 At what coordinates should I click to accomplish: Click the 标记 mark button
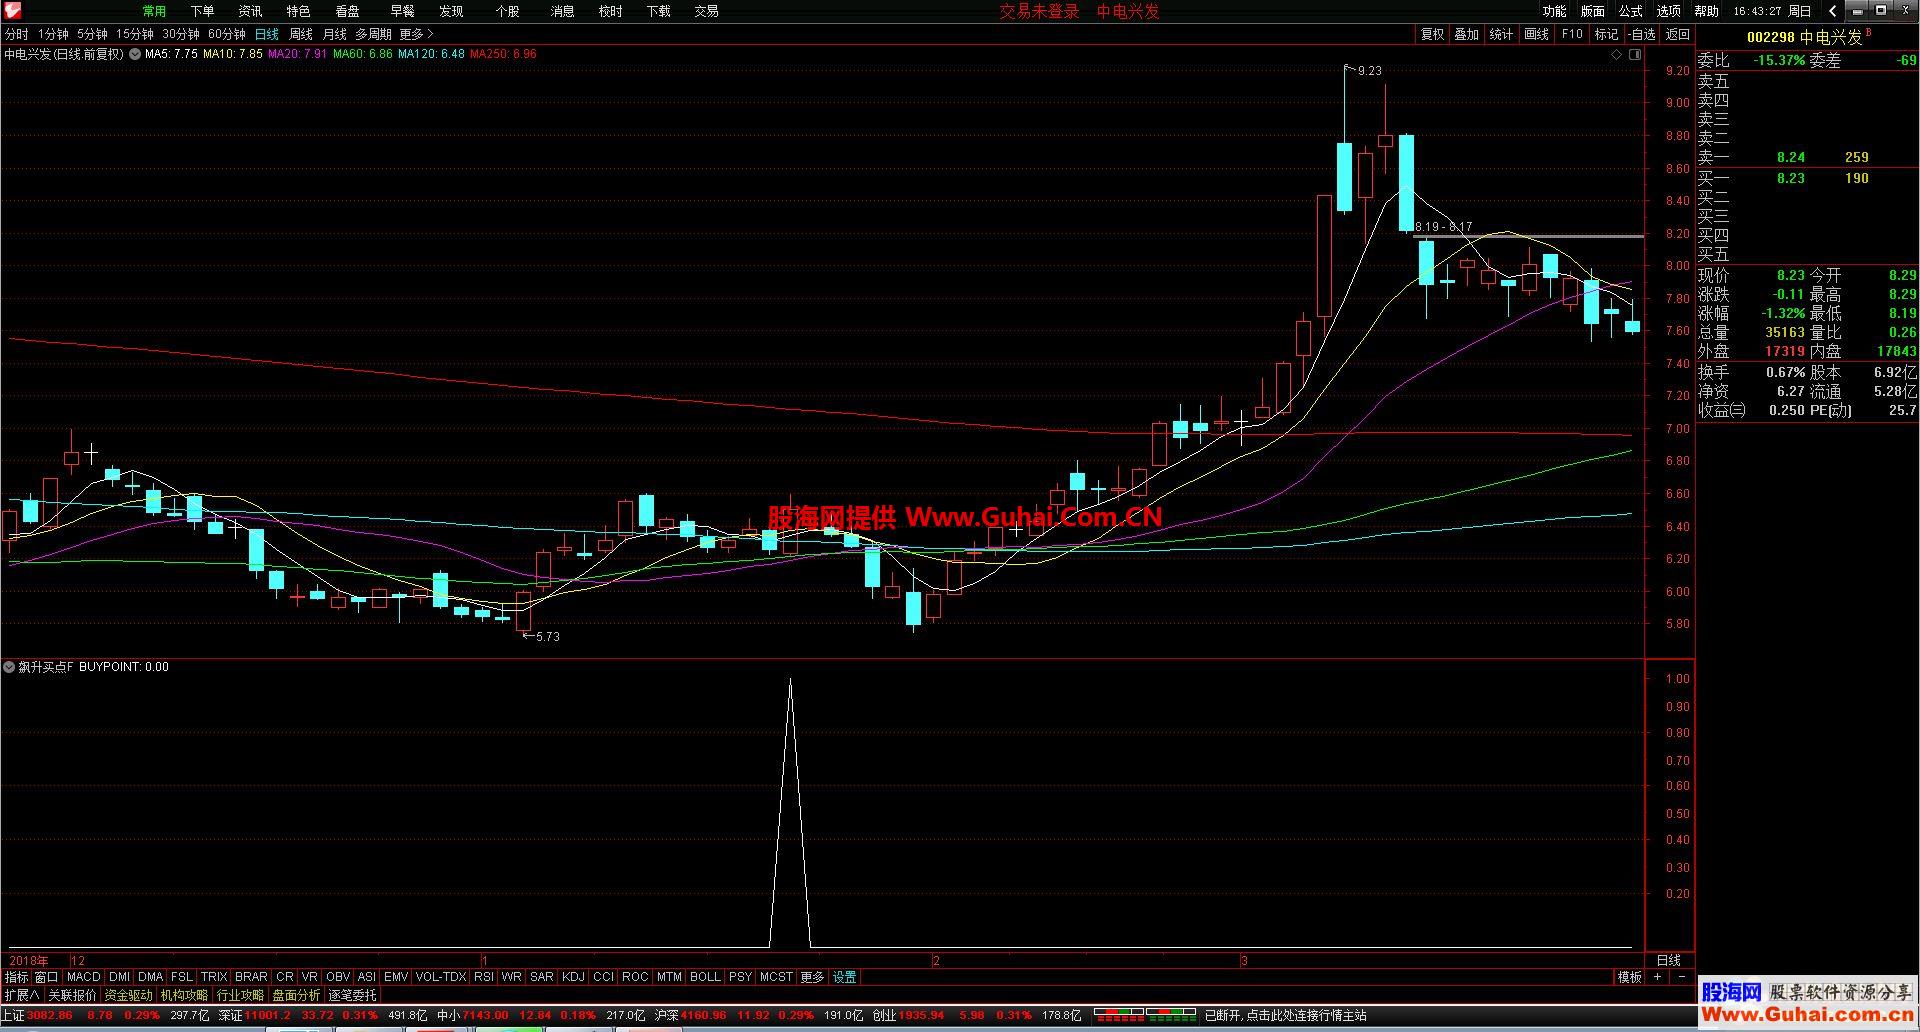[x=1606, y=34]
